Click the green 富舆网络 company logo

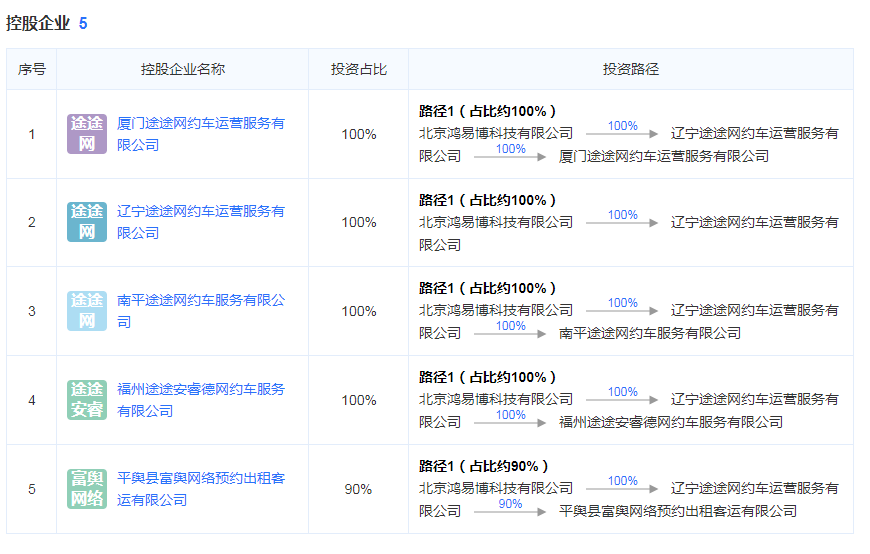click(x=87, y=489)
